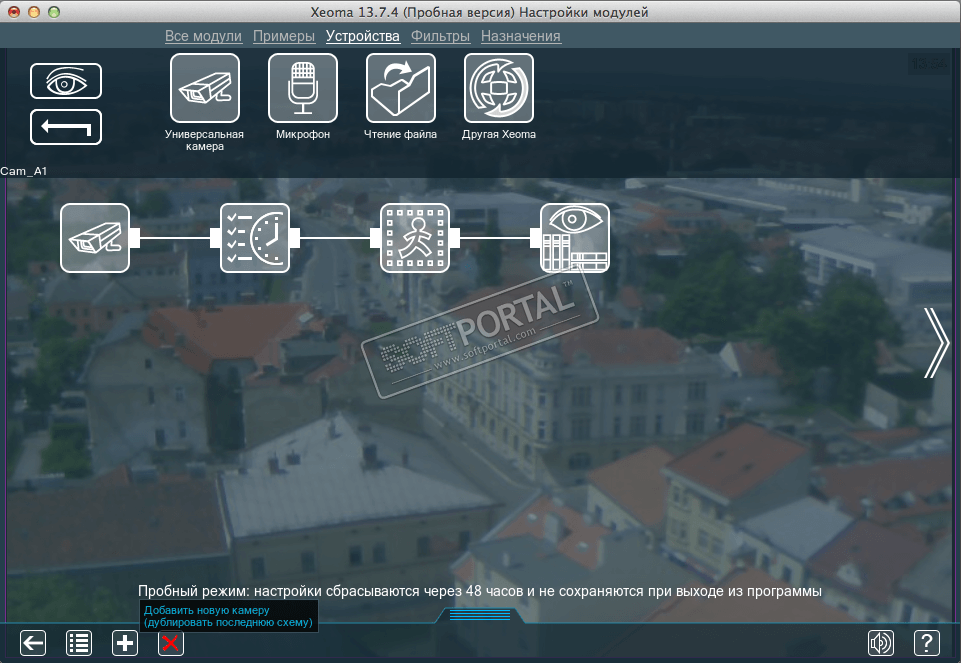Viewport: 961px width, 663px height.
Task: Click the Микрофон label
Action: pos(303,134)
